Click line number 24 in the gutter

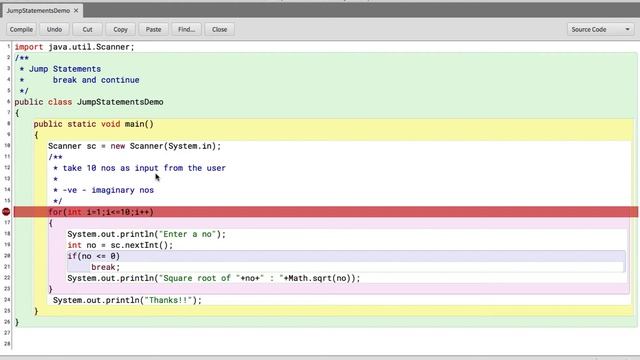[7, 300]
